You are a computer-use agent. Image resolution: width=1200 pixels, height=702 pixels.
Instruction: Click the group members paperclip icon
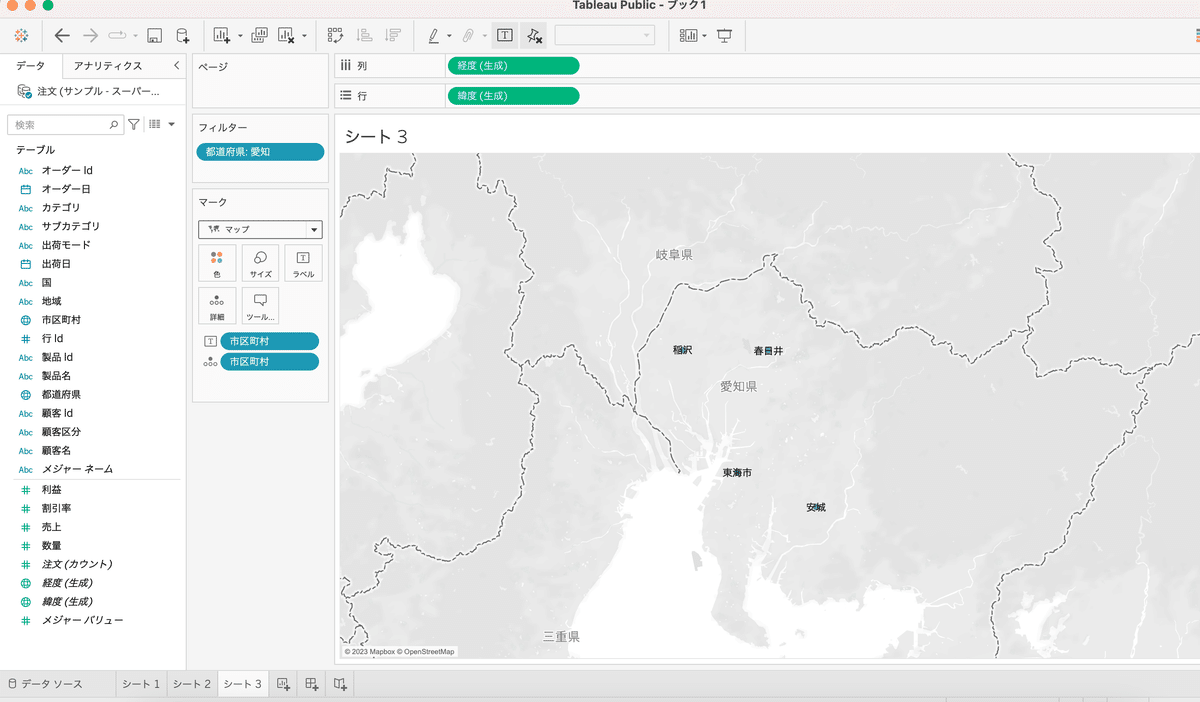[x=467, y=36]
